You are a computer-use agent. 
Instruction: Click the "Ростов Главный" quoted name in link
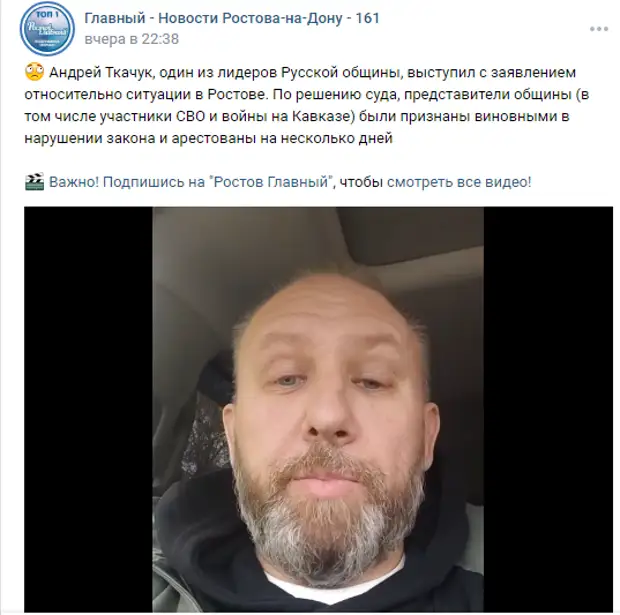tap(271, 182)
